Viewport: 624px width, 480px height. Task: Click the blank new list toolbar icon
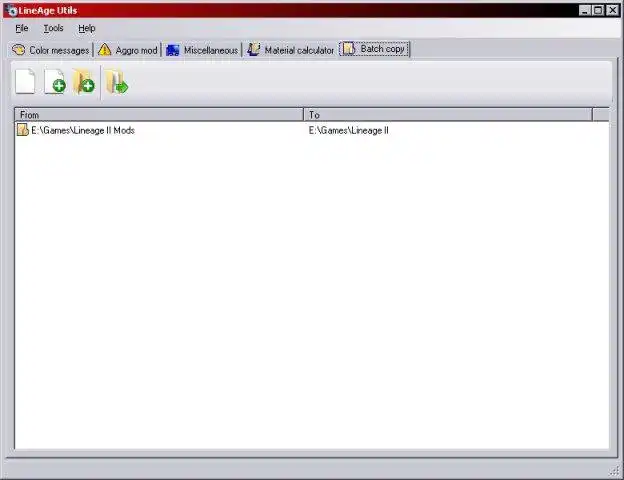coord(25,82)
